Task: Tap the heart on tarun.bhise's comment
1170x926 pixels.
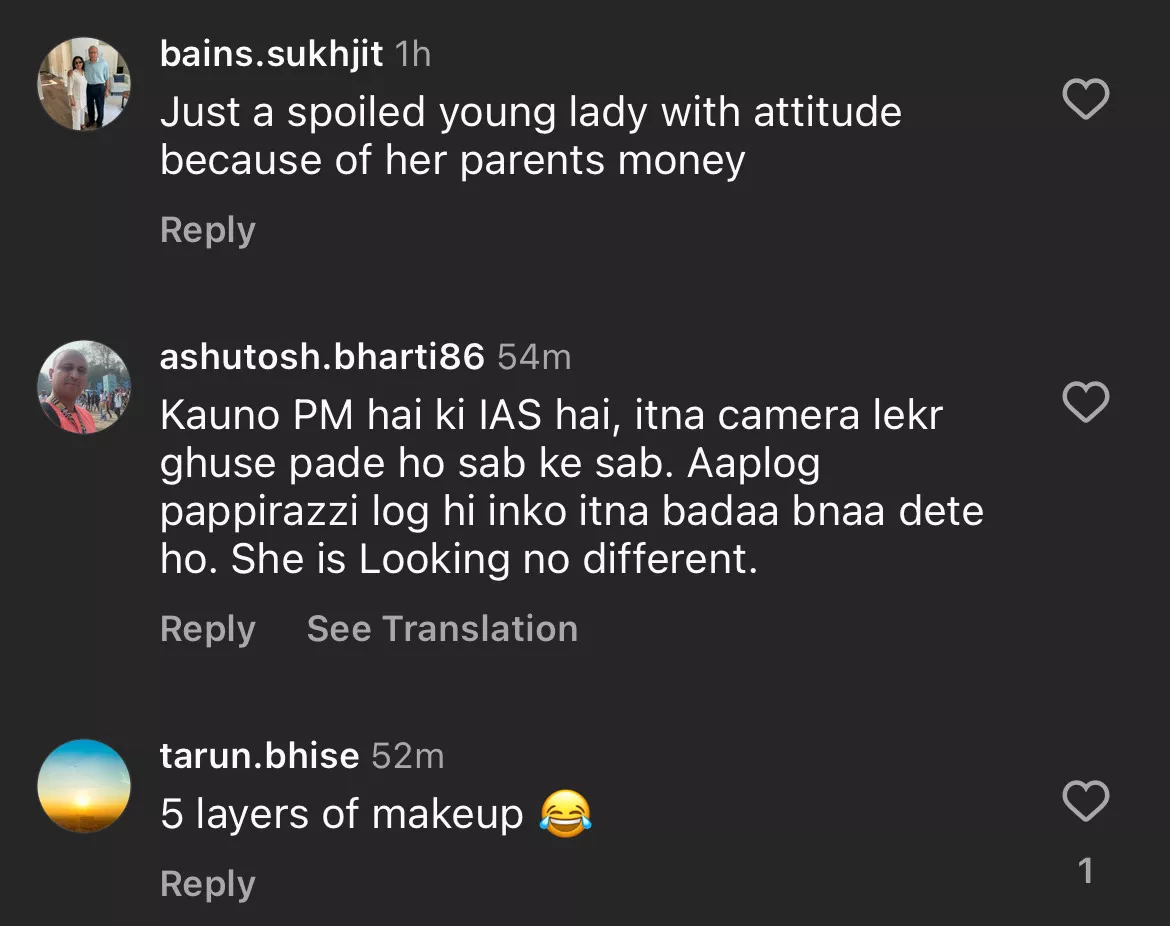Action: pos(1085,801)
